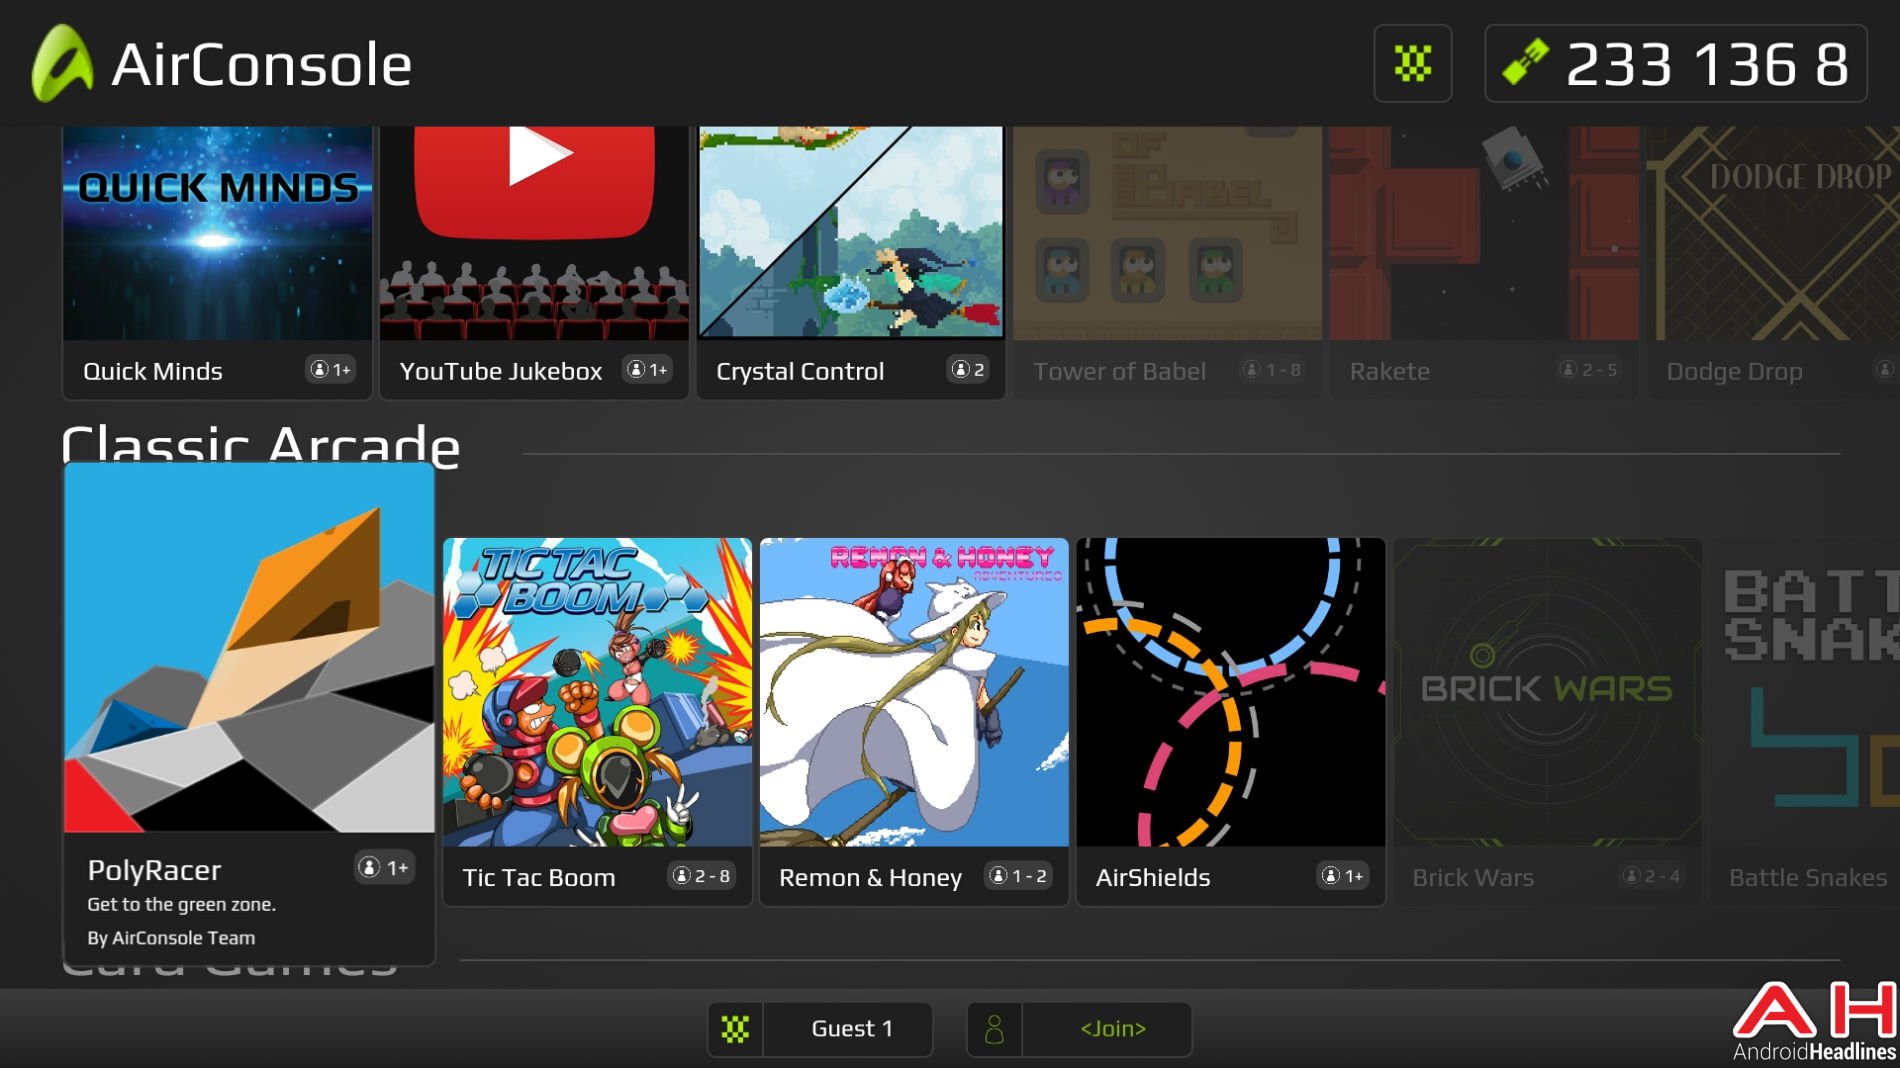Click the Crystal Control title label

[800, 371]
